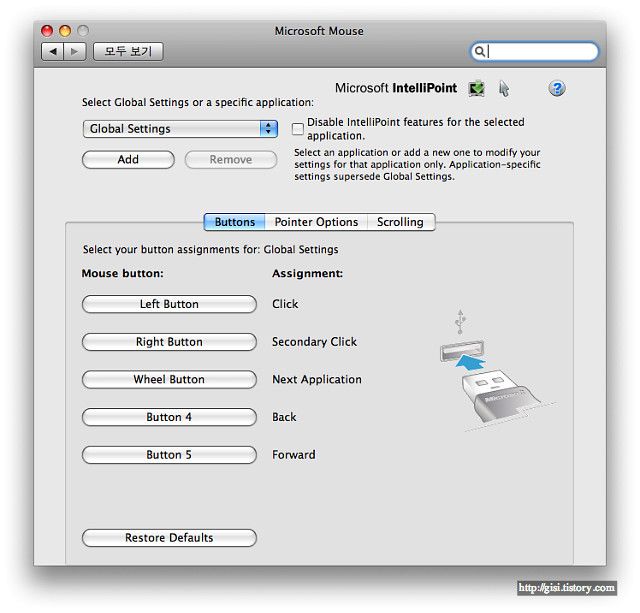
Task: Click the green download update icon
Action: click(476, 89)
